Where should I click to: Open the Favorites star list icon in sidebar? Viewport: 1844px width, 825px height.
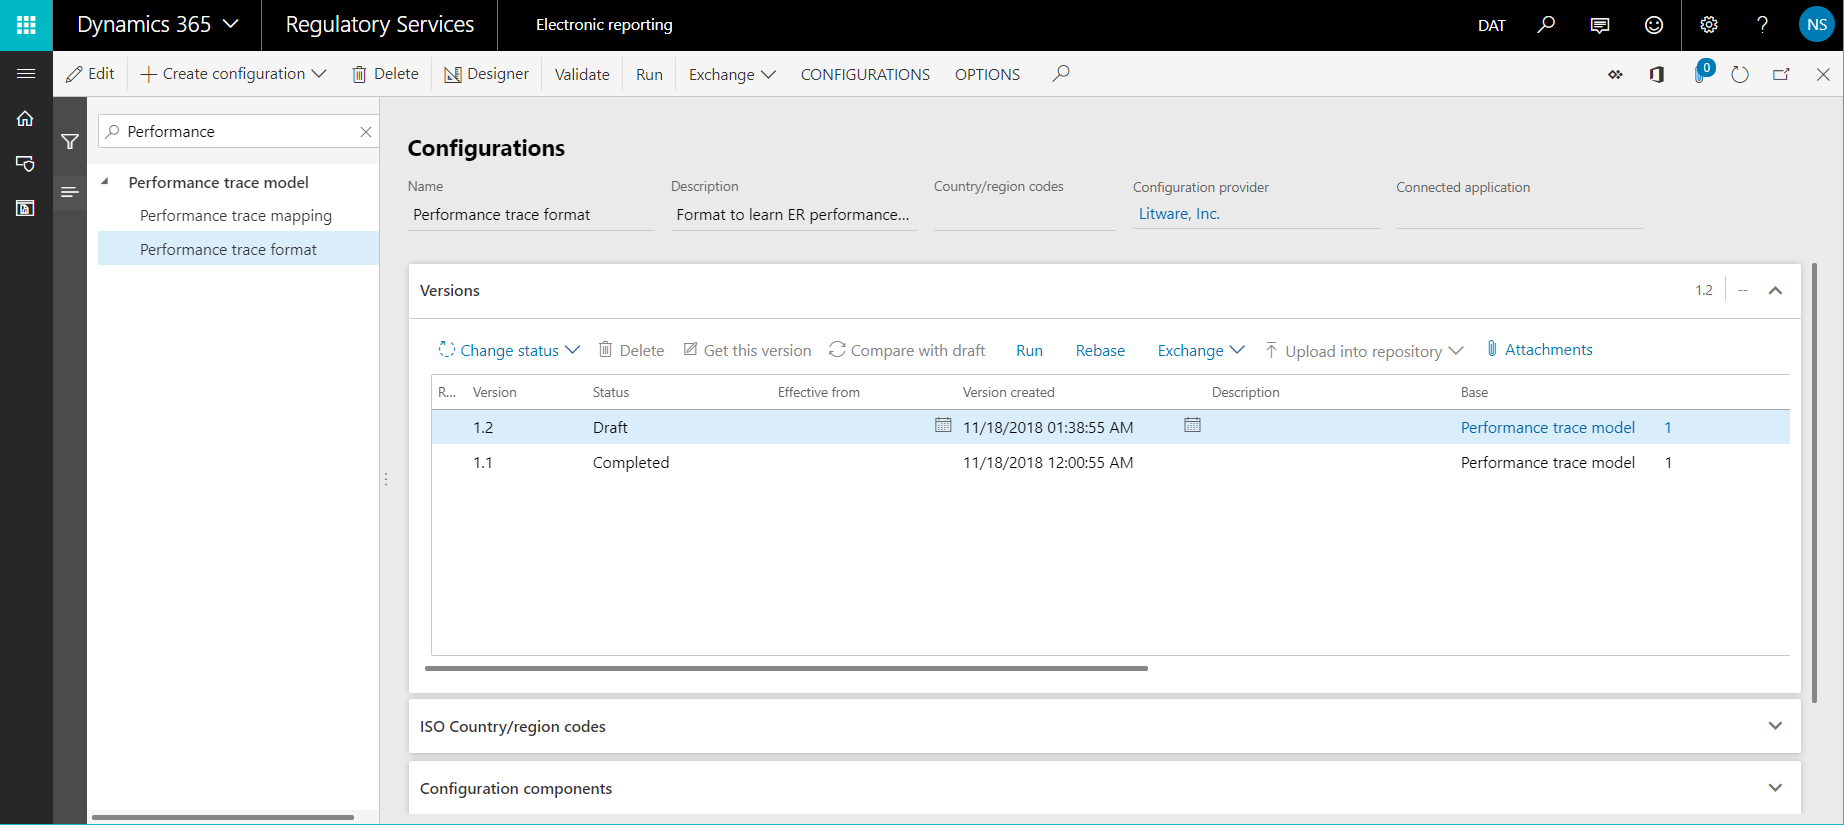pos(26,163)
